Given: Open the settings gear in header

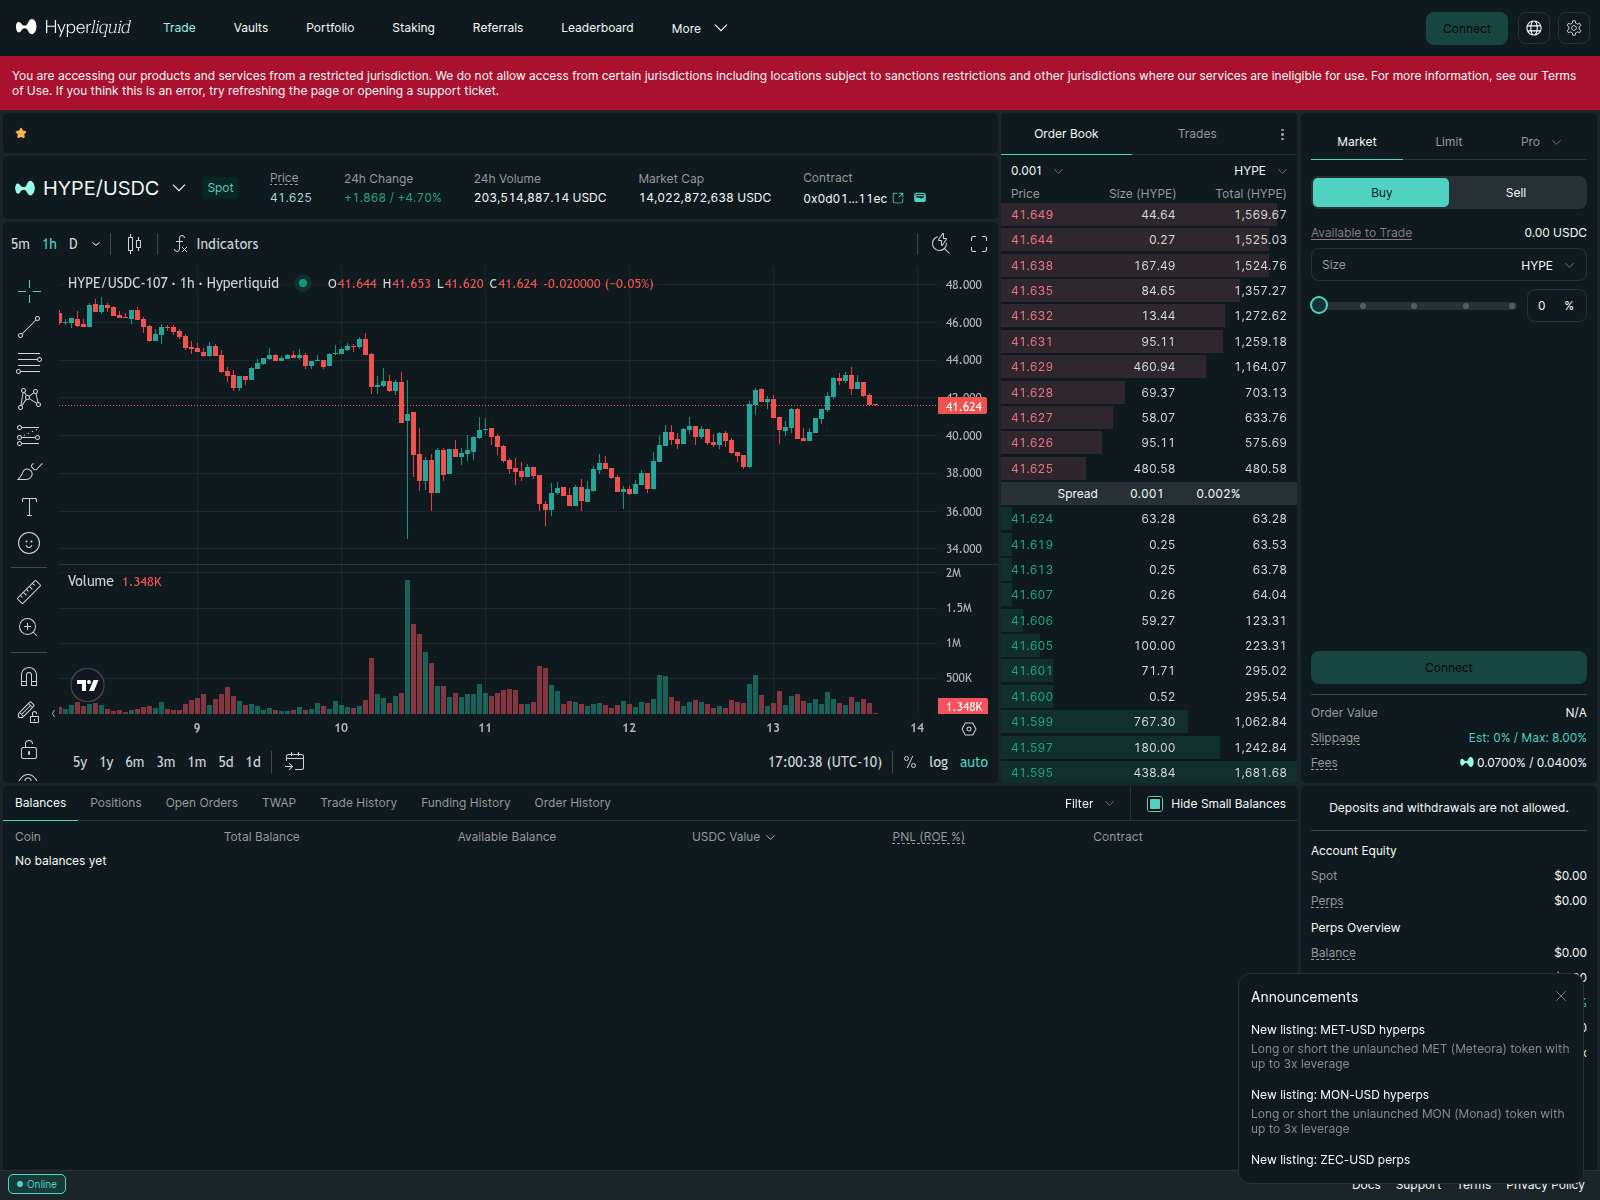Looking at the screenshot, I should (x=1574, y=28).
